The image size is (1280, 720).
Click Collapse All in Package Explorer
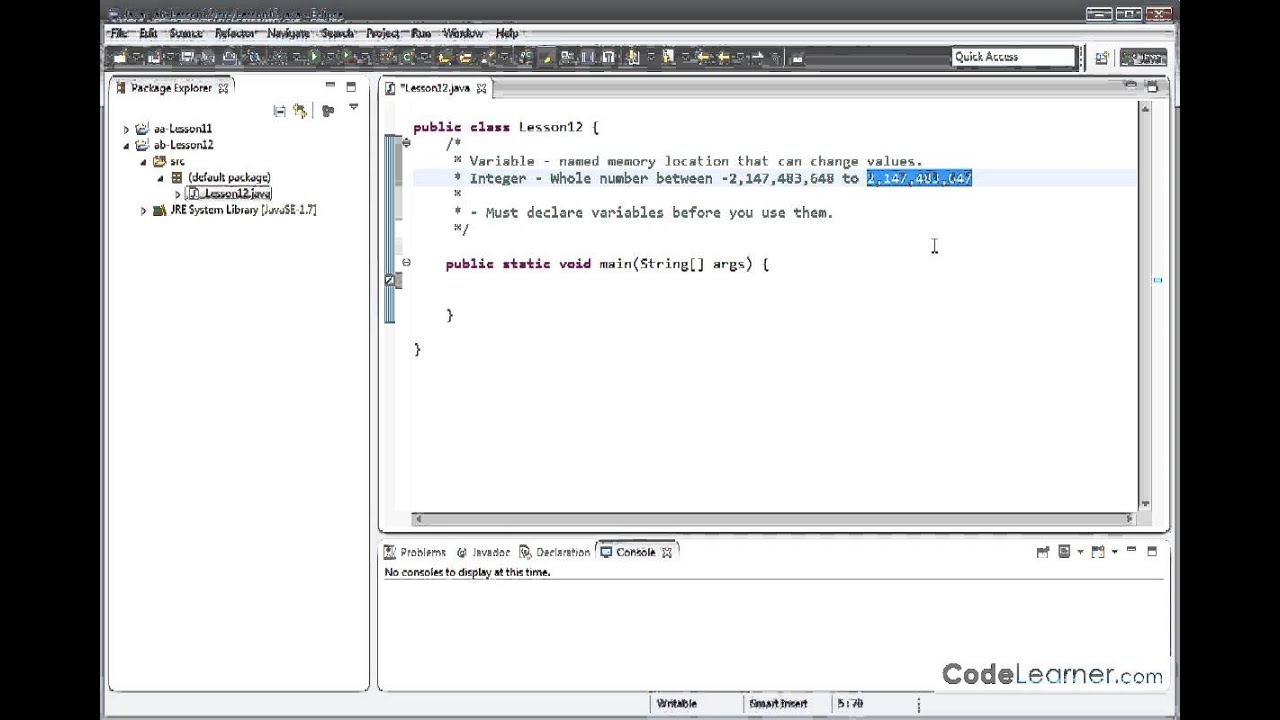tap(279, 111)
